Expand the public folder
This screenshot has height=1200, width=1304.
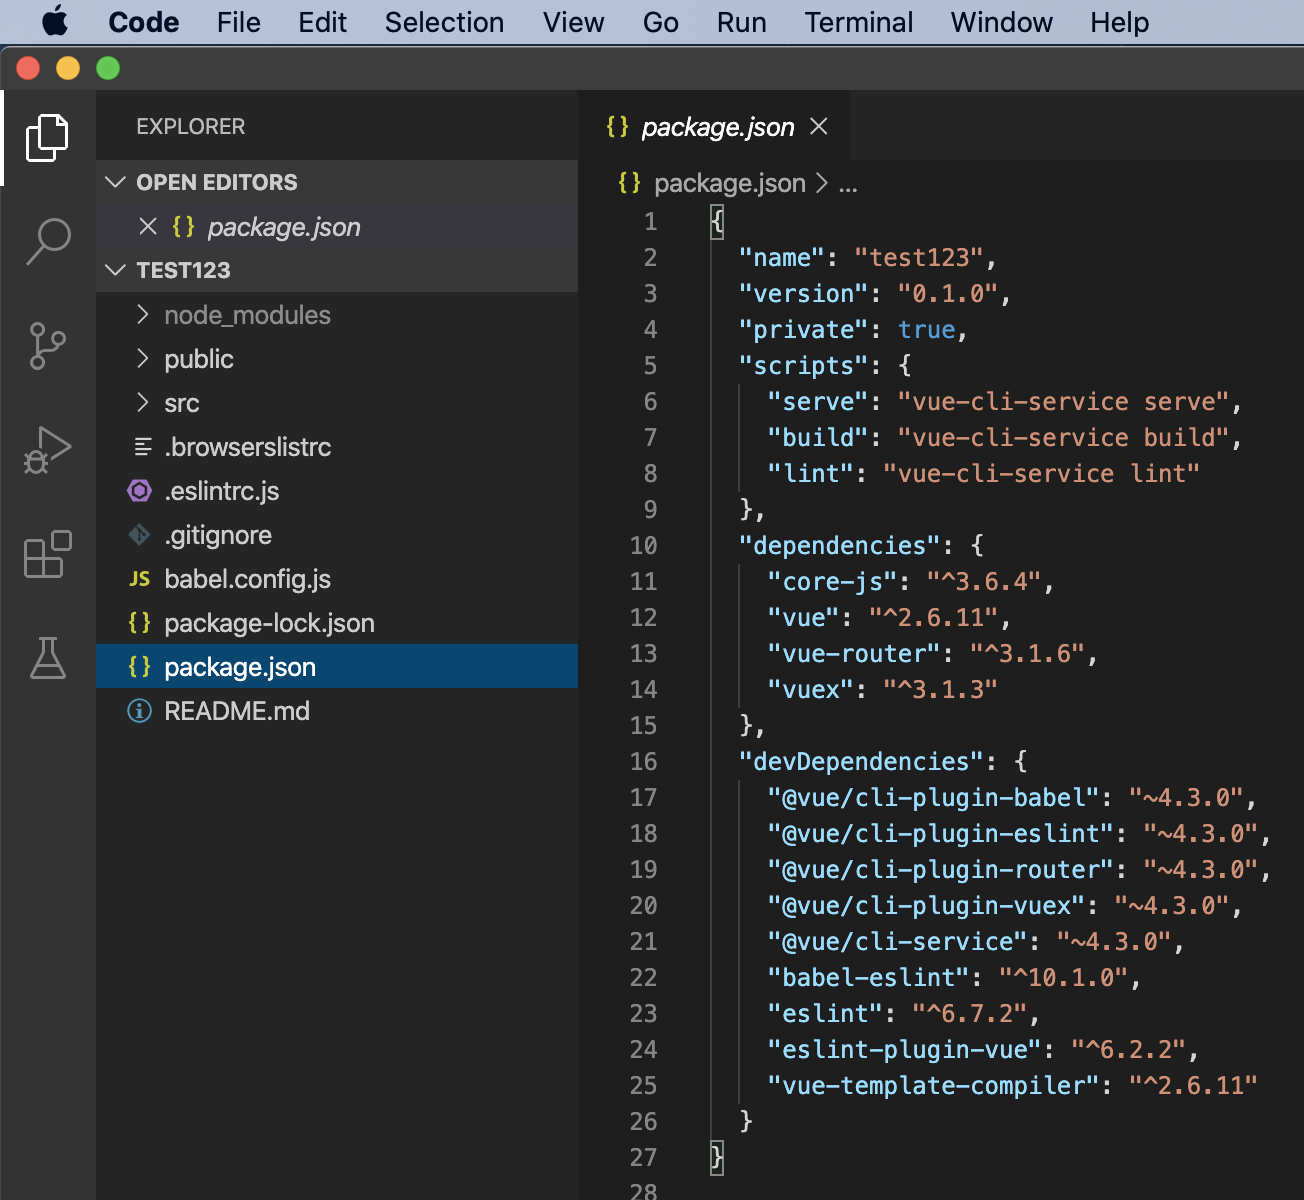[x=142, y=359]
